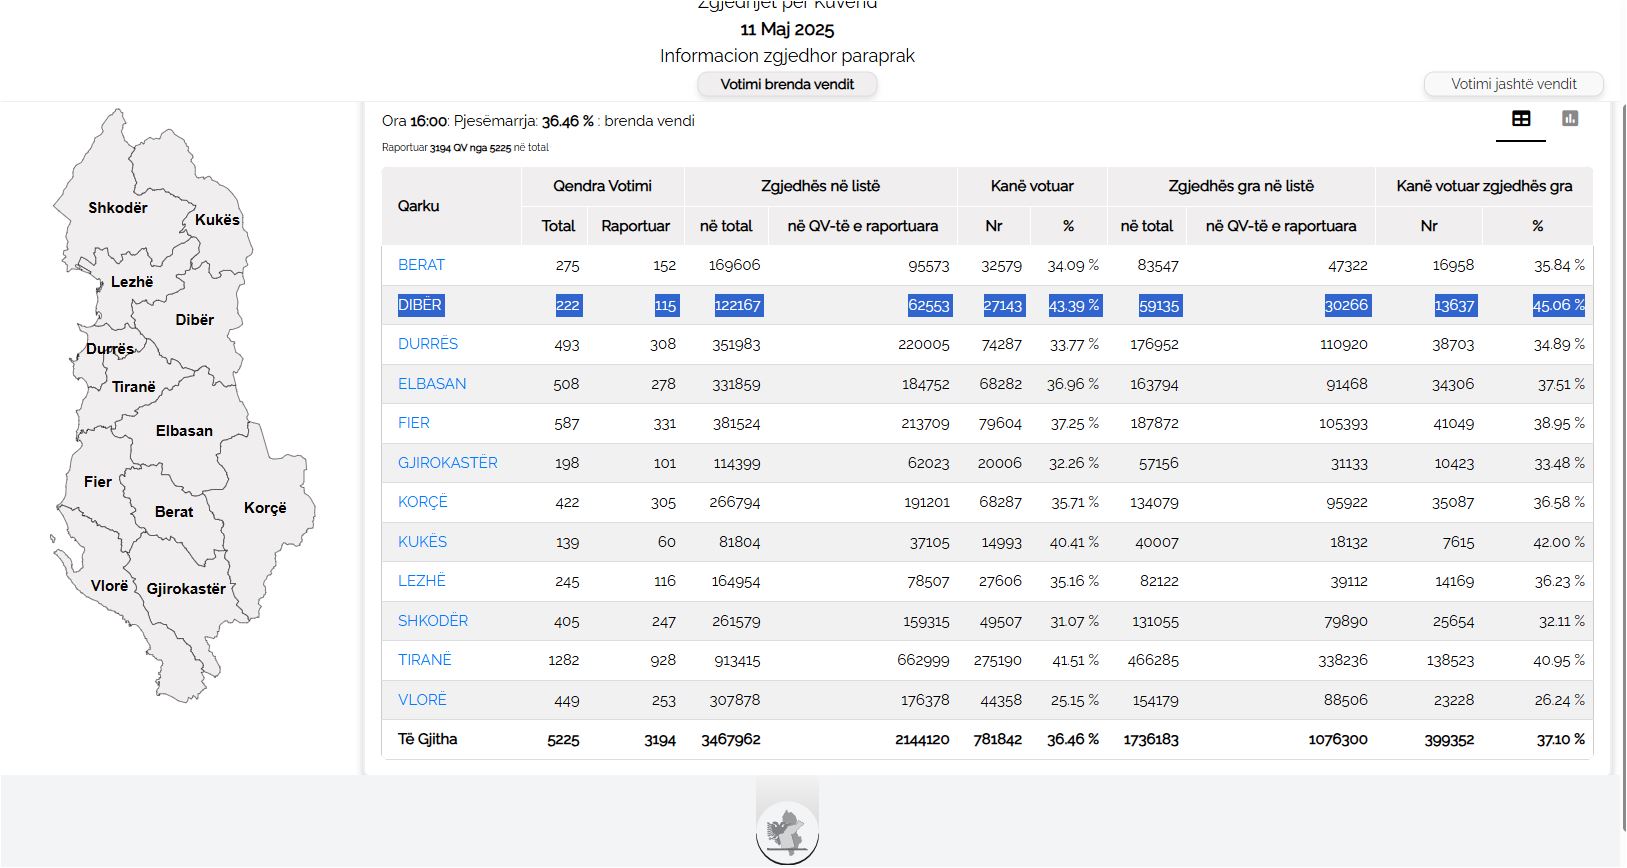Open the Votimi jashtë vendit tab
This screenshot has width=1627, height=868.
1513,85
